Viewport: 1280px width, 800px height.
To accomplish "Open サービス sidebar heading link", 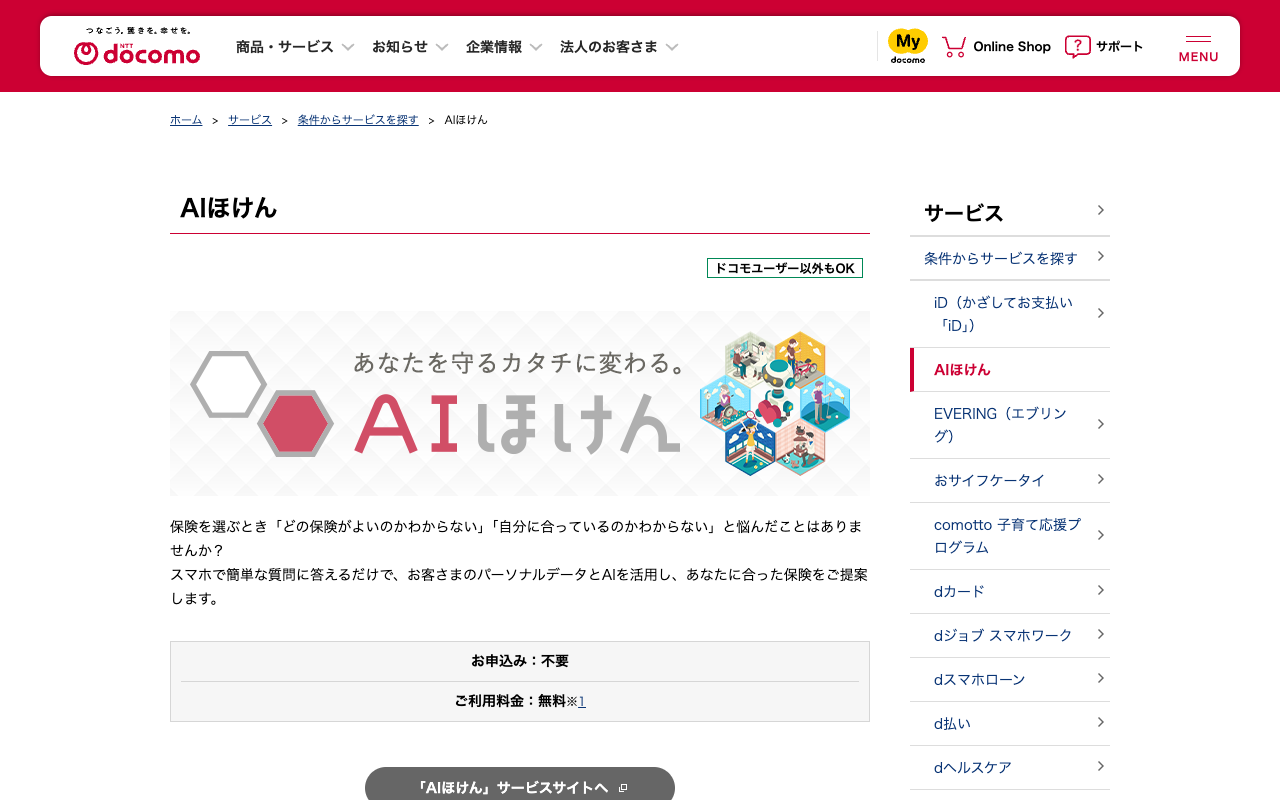I will pos(1010,213).
